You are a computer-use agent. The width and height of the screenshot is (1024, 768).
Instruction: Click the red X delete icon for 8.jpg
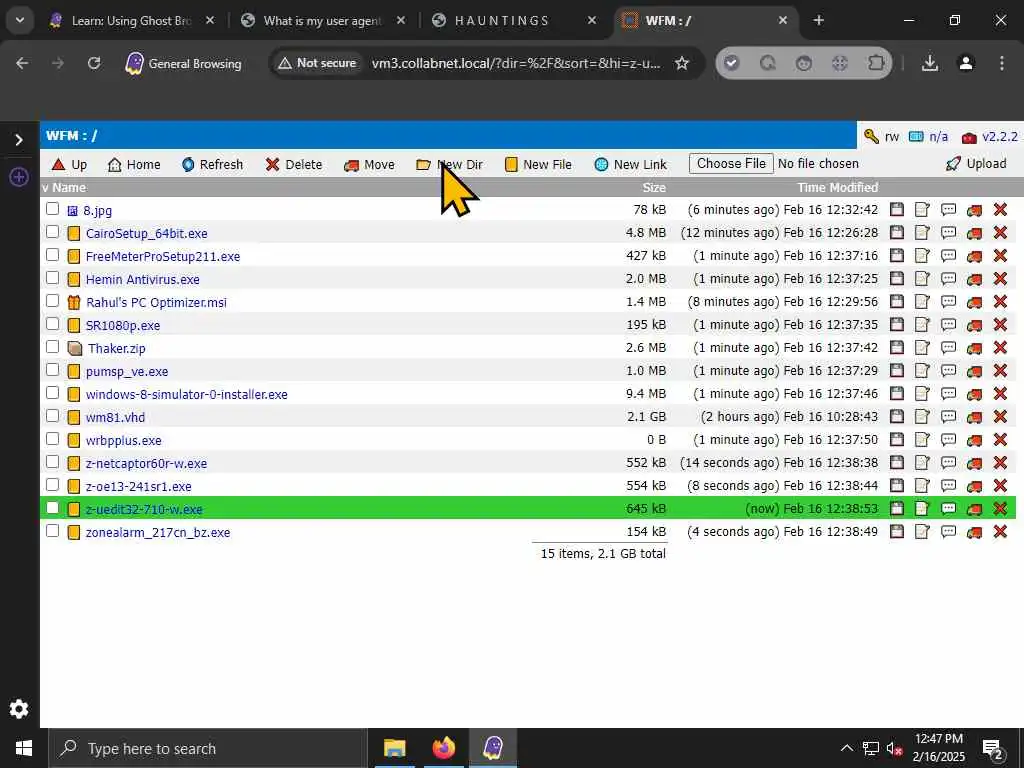(x=1000, y=210)
